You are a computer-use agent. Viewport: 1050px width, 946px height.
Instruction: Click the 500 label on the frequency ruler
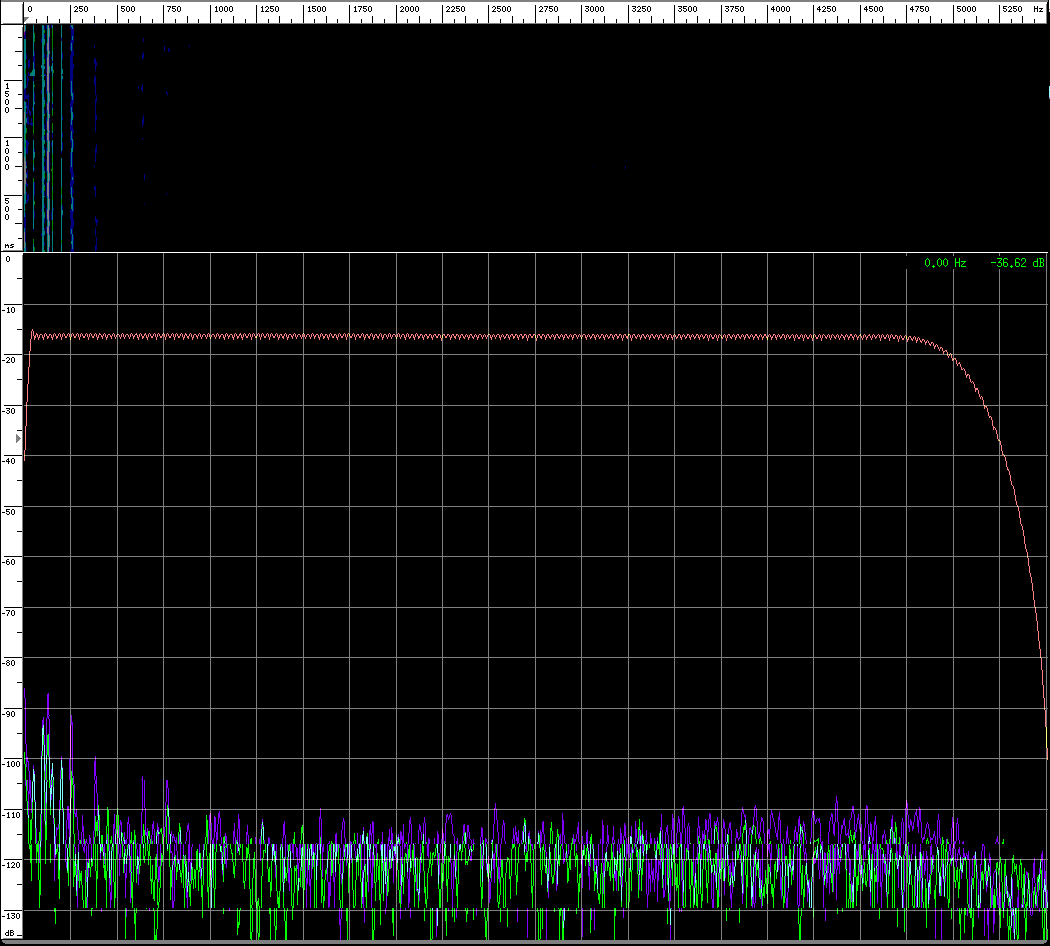click(x=127, y=9)
